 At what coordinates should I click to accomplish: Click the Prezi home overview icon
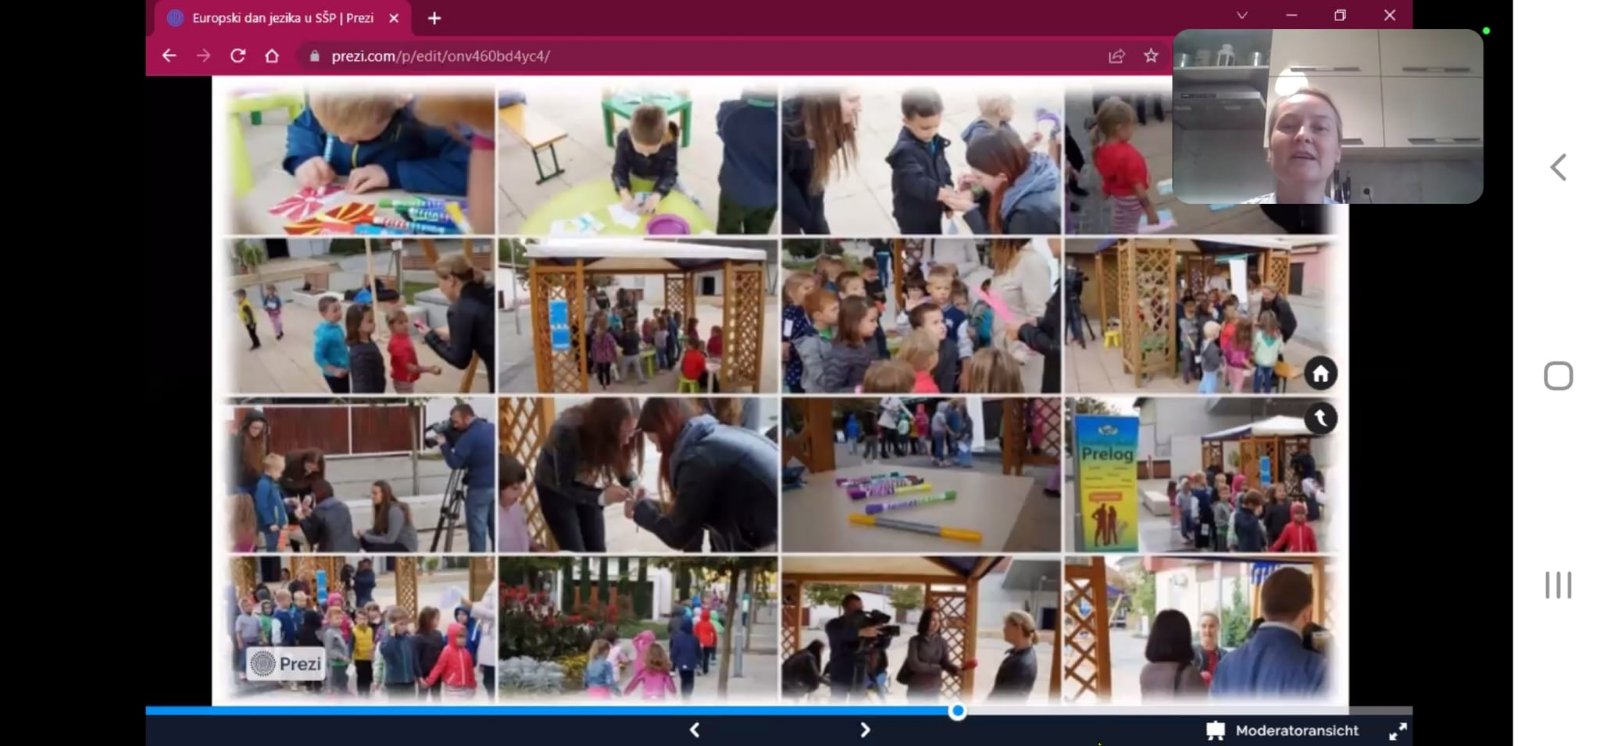1320,374
